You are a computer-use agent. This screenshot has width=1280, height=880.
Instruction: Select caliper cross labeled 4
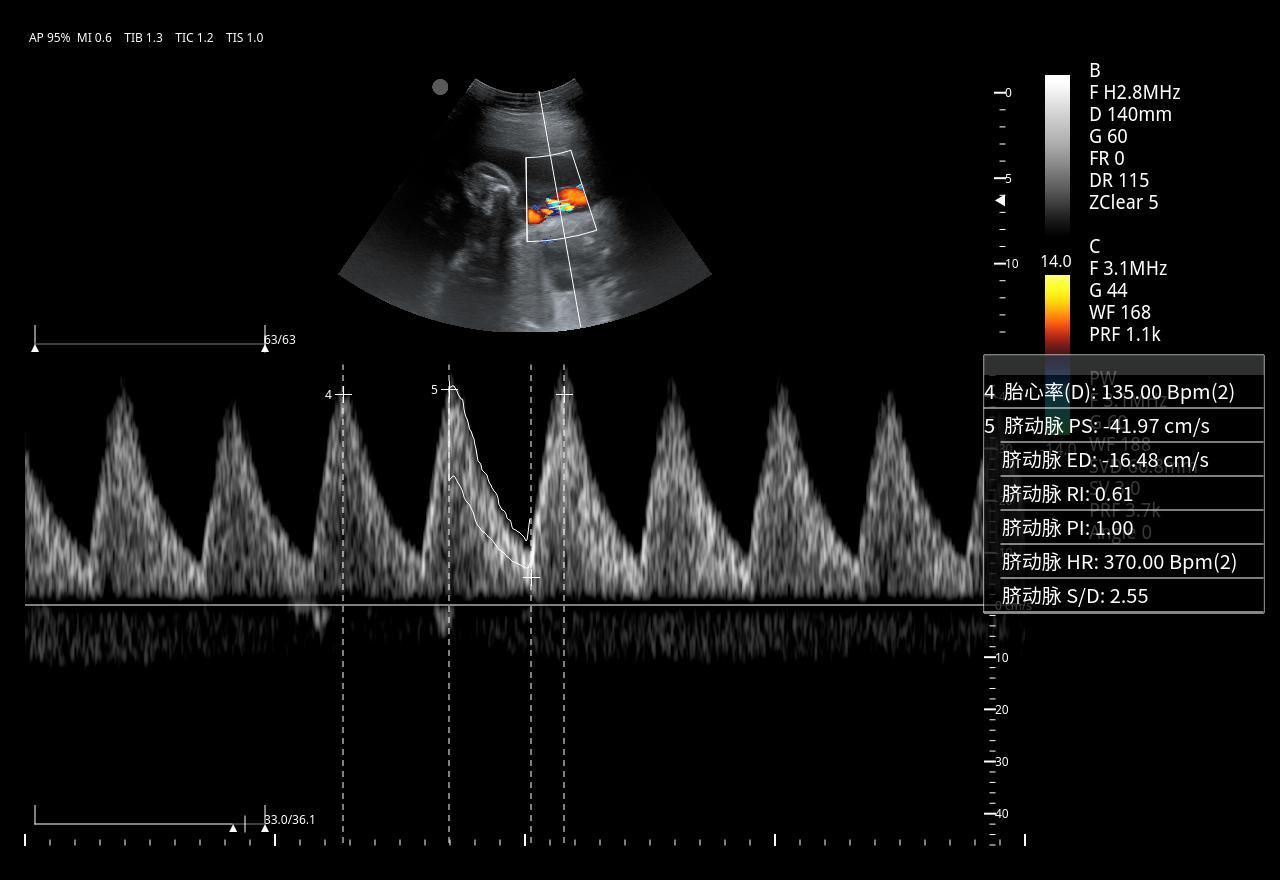click(x=343, y=394)
